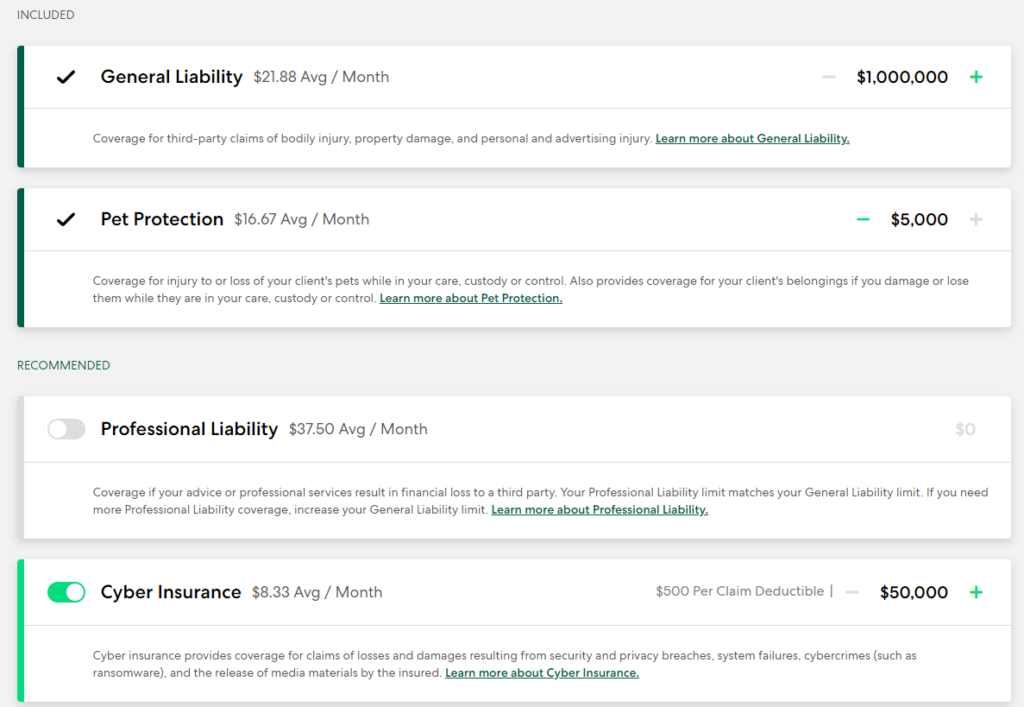Decrease the Cyber Insurance coverage limit

pyautogui.click(x=852, y=592)
